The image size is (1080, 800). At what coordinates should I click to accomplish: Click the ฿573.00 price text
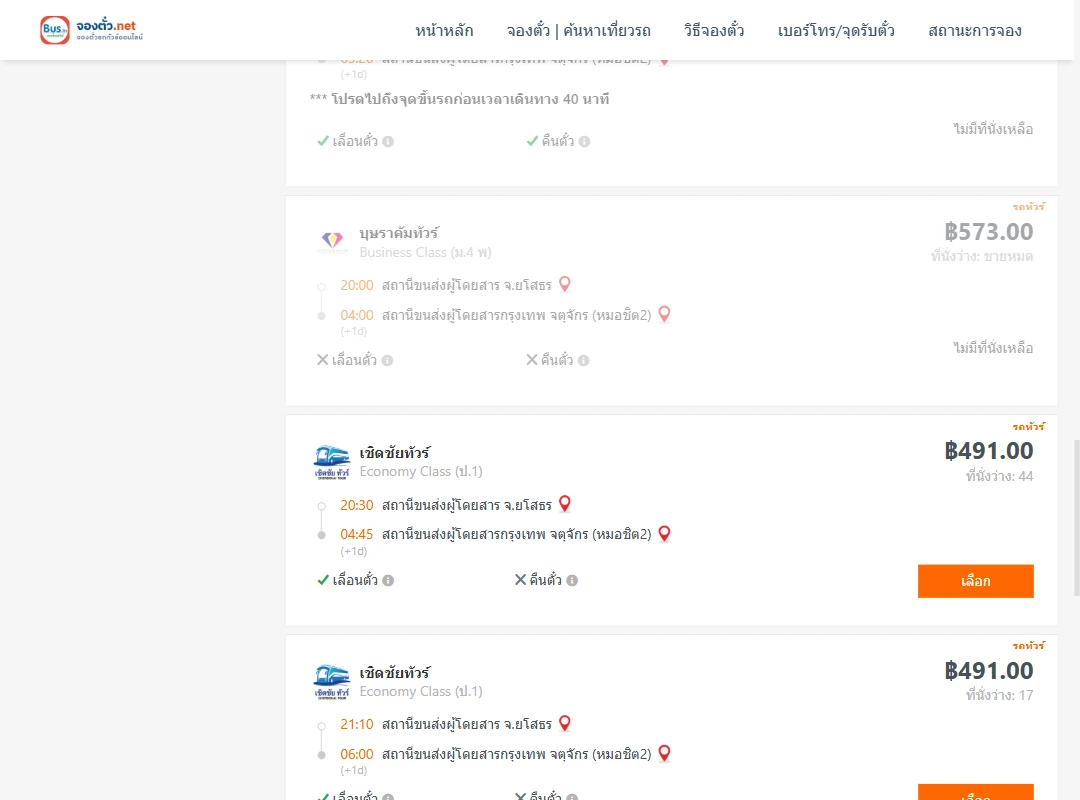tap(988, 232)
